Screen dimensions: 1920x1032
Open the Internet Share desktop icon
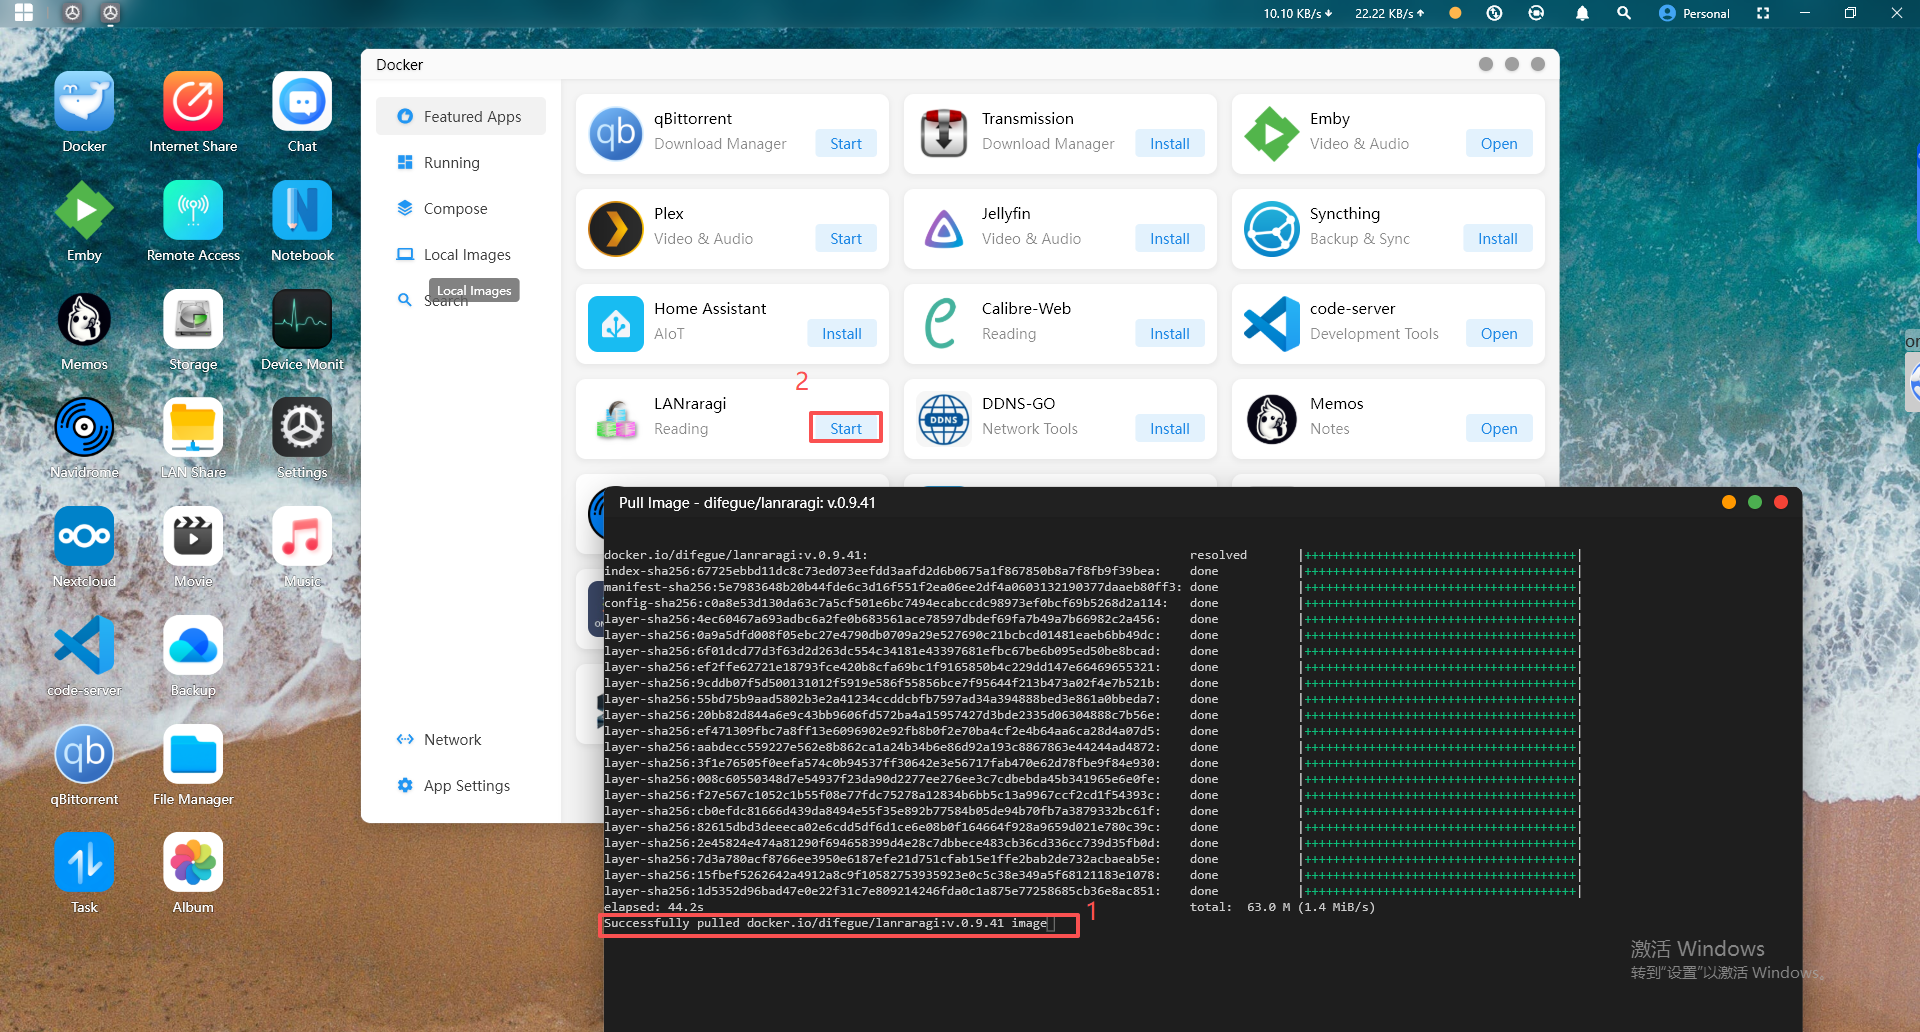pyautogui.click(x=193, y=102)
